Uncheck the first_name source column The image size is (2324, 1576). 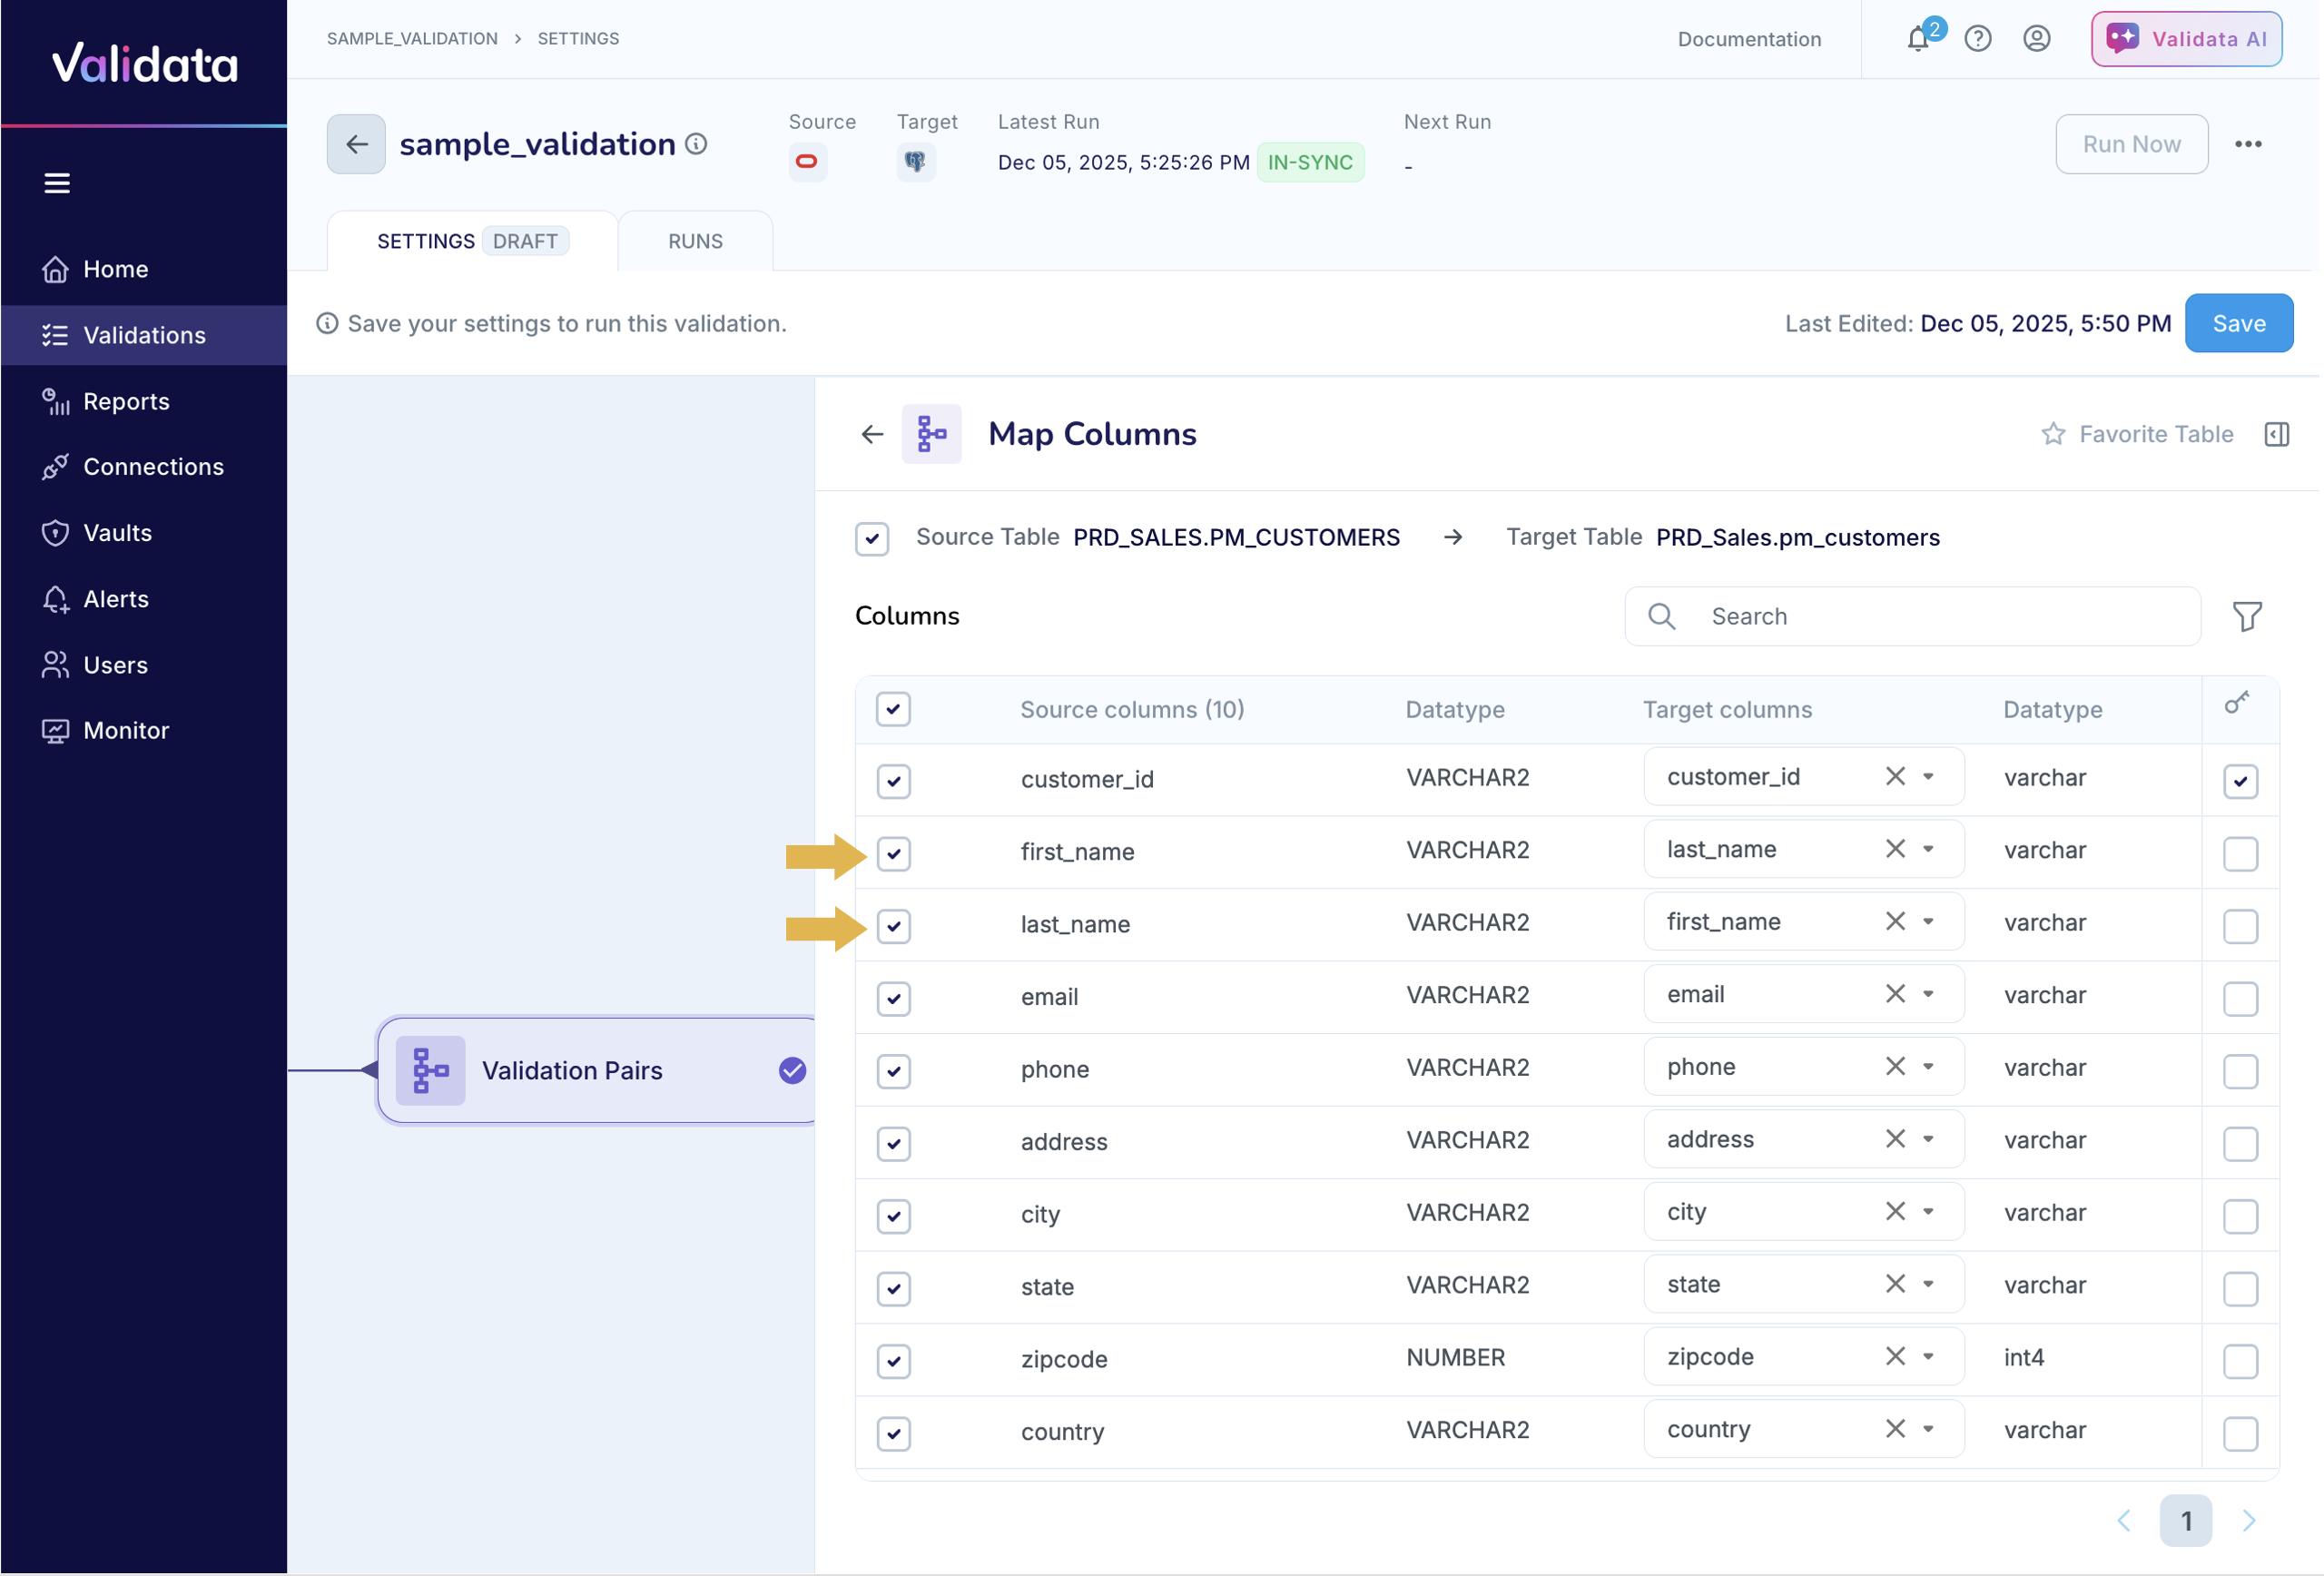[x=893, y=854]
